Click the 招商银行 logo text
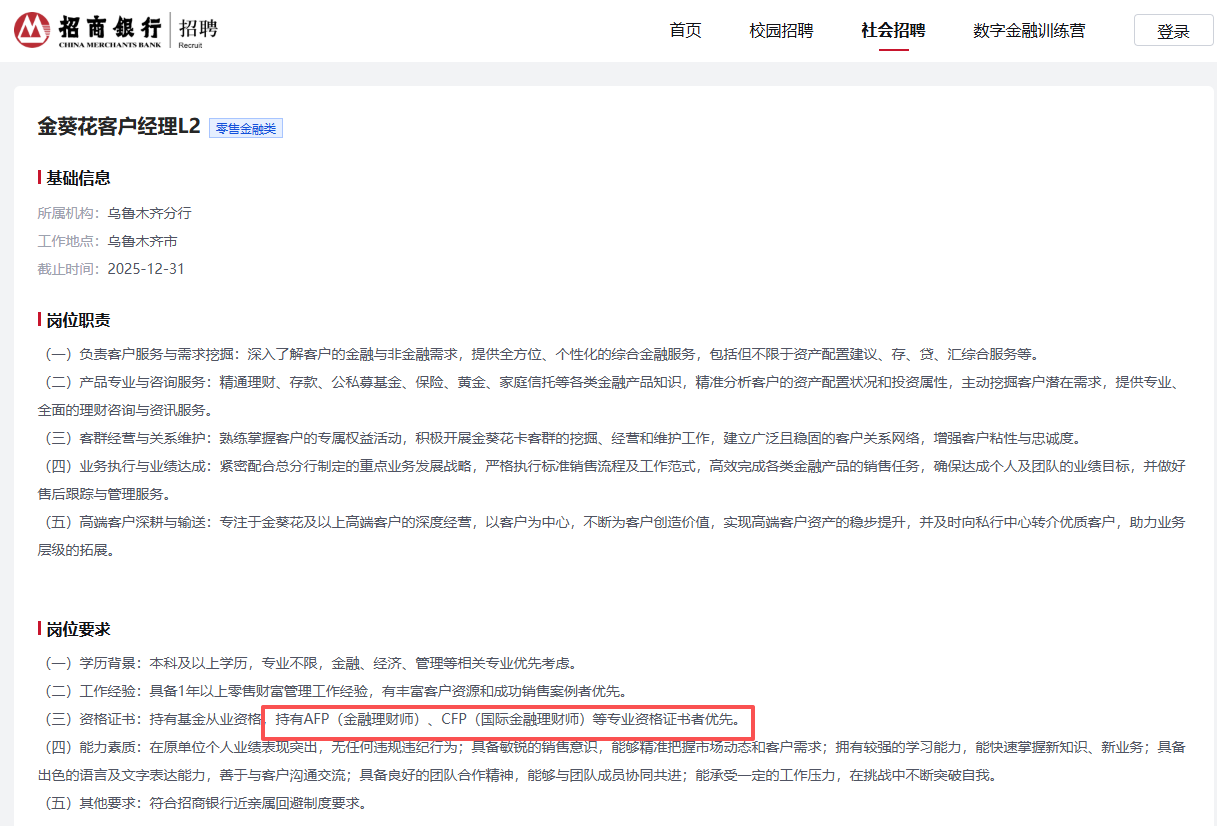Image resolution: width=1217 pixels, height=826 pixels. tap(109, 27)
